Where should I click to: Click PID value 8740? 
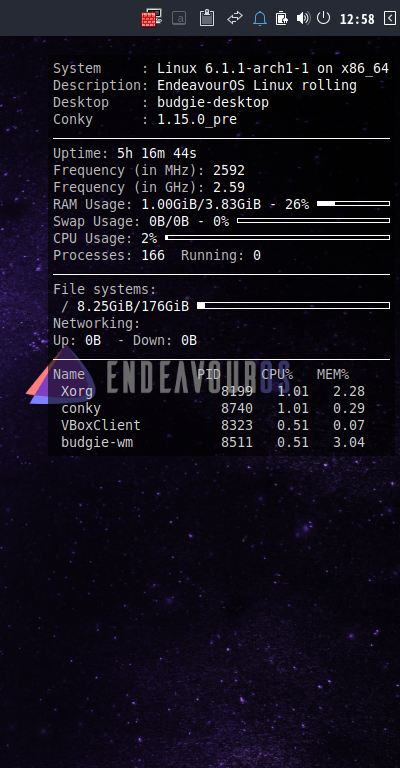click(x=237, y=409)
